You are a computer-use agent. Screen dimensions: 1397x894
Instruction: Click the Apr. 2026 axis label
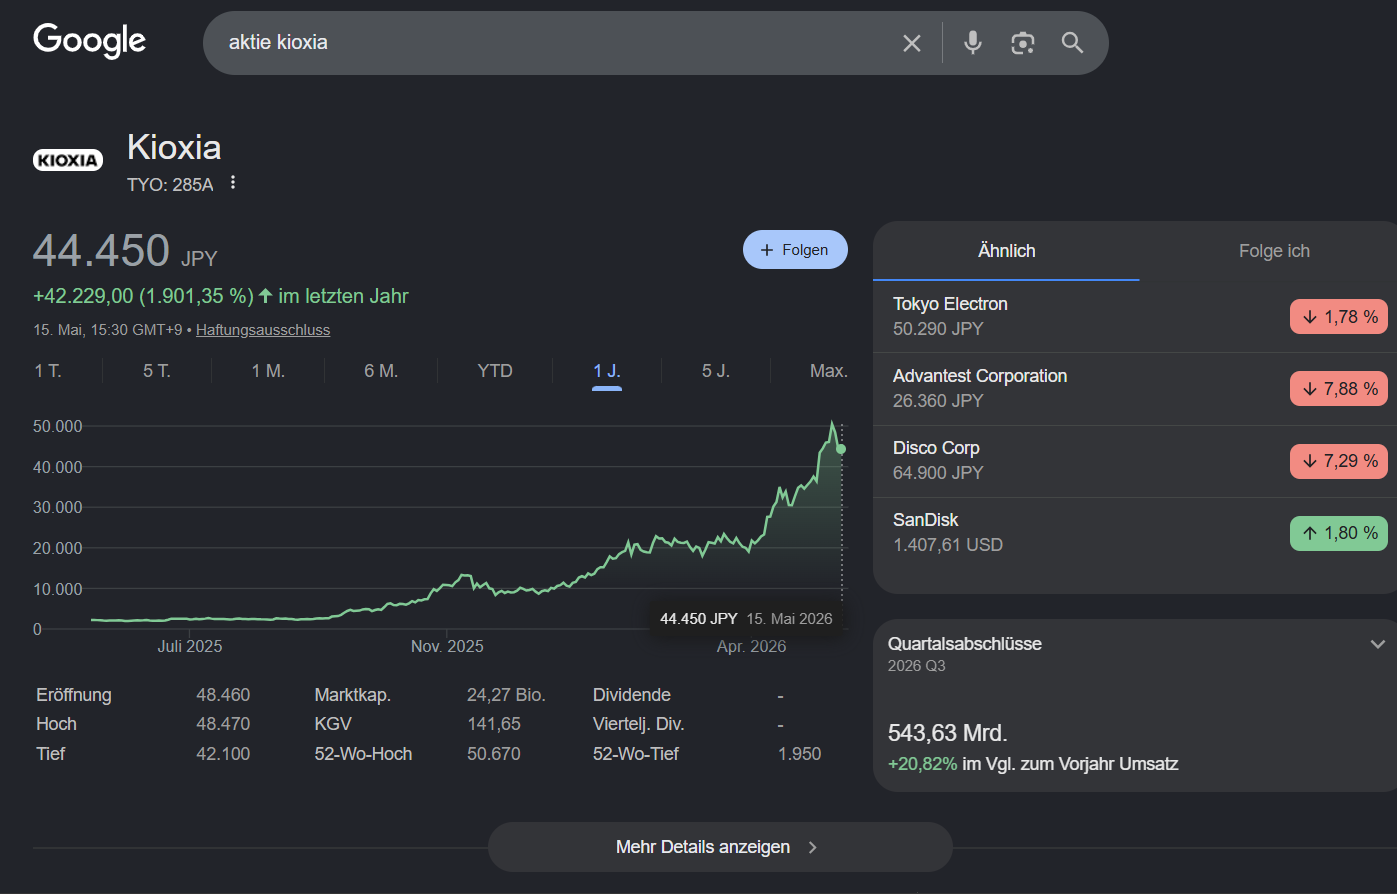[x=751, y=646]
